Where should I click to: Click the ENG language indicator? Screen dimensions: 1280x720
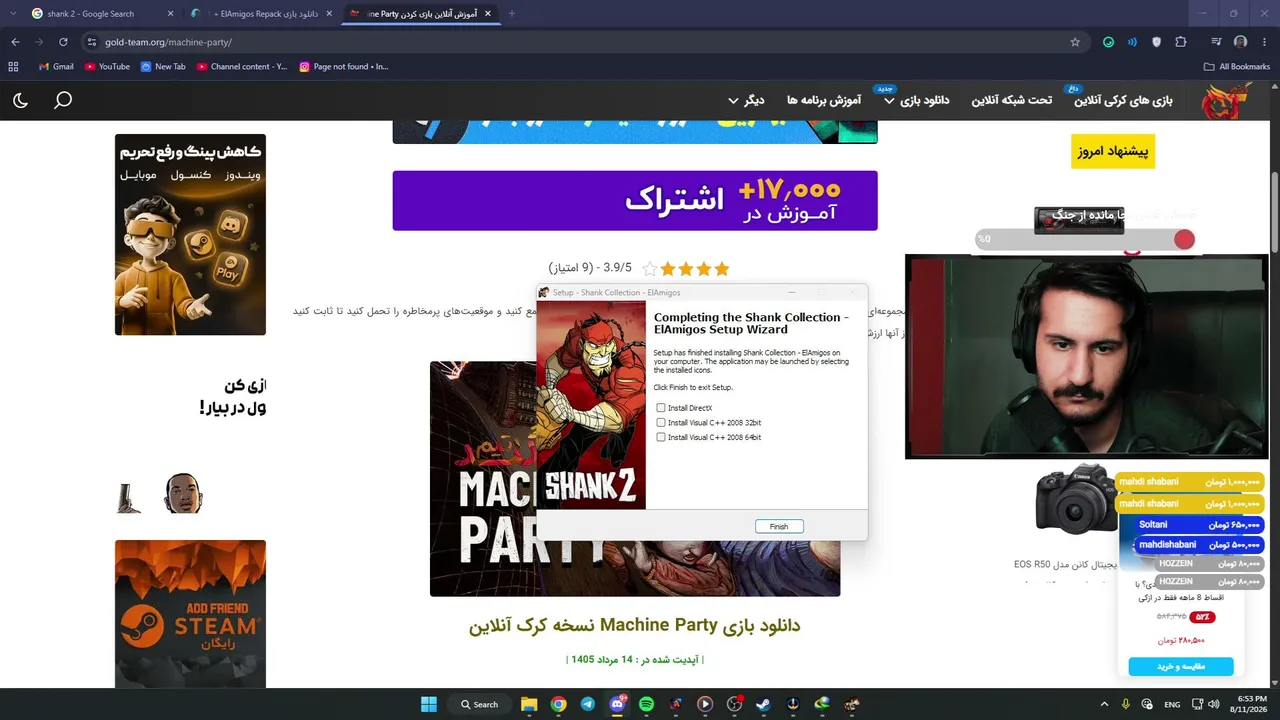pos(1172,704)
